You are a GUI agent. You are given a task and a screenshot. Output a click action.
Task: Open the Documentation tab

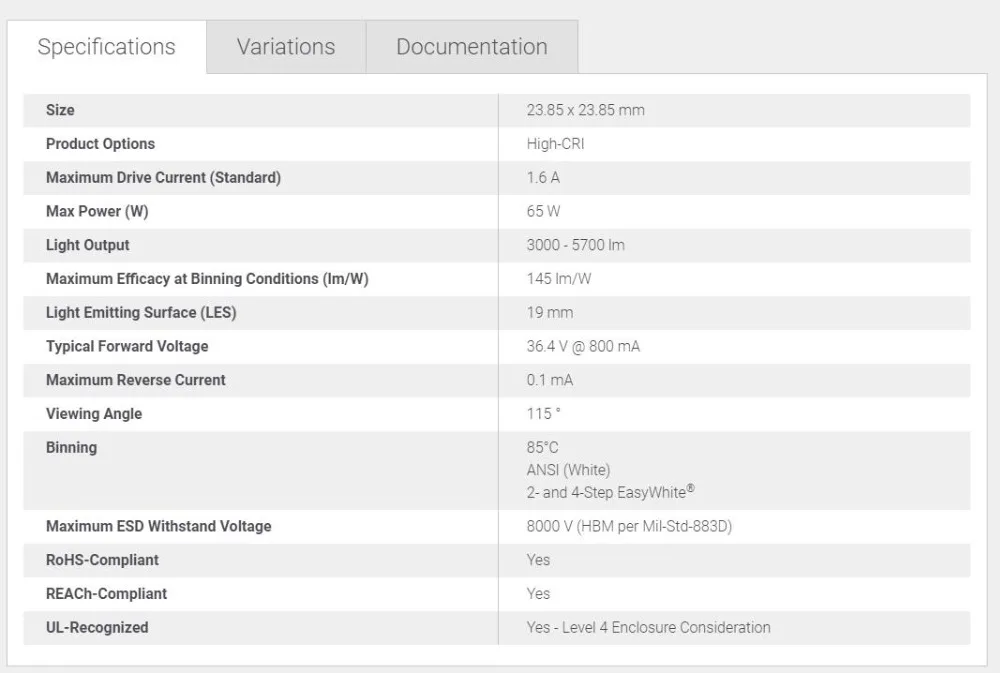[x=472, y=47]
